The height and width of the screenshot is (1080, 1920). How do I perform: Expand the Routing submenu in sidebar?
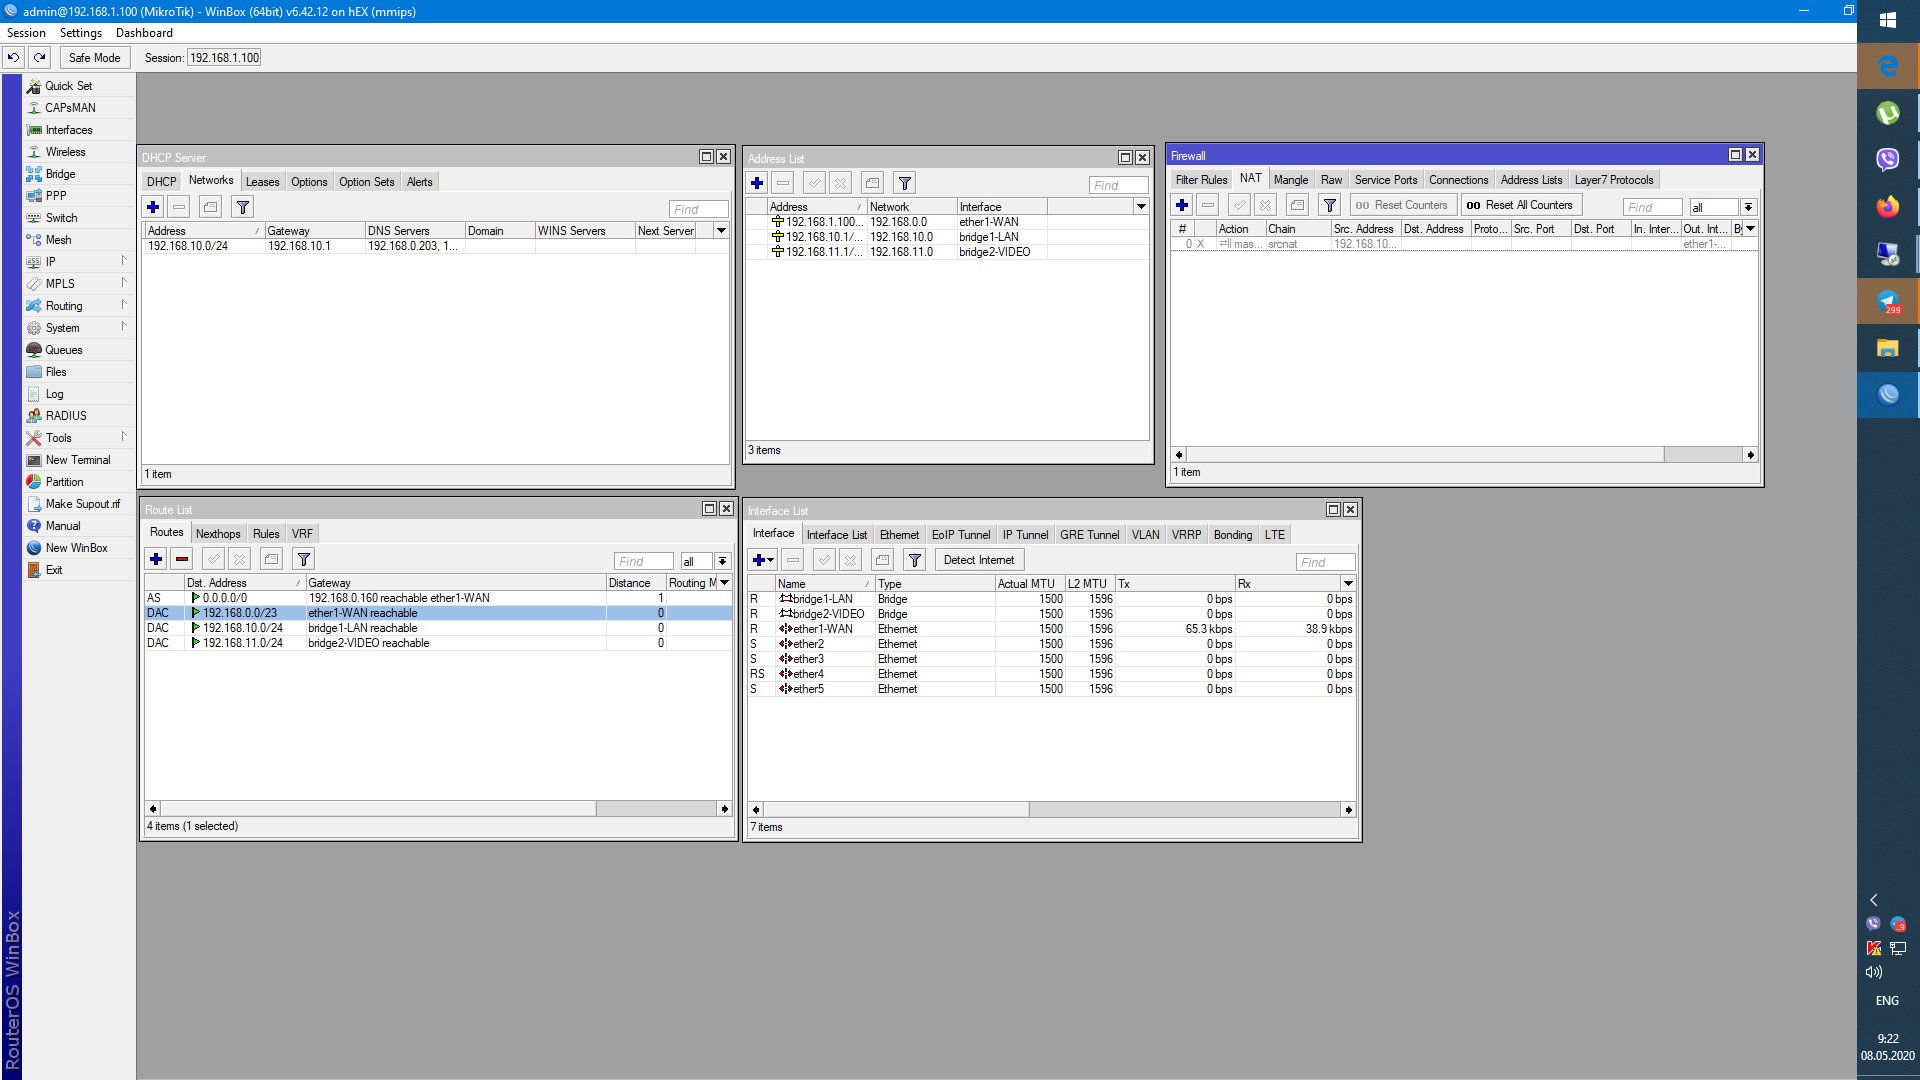click(124, 305)
